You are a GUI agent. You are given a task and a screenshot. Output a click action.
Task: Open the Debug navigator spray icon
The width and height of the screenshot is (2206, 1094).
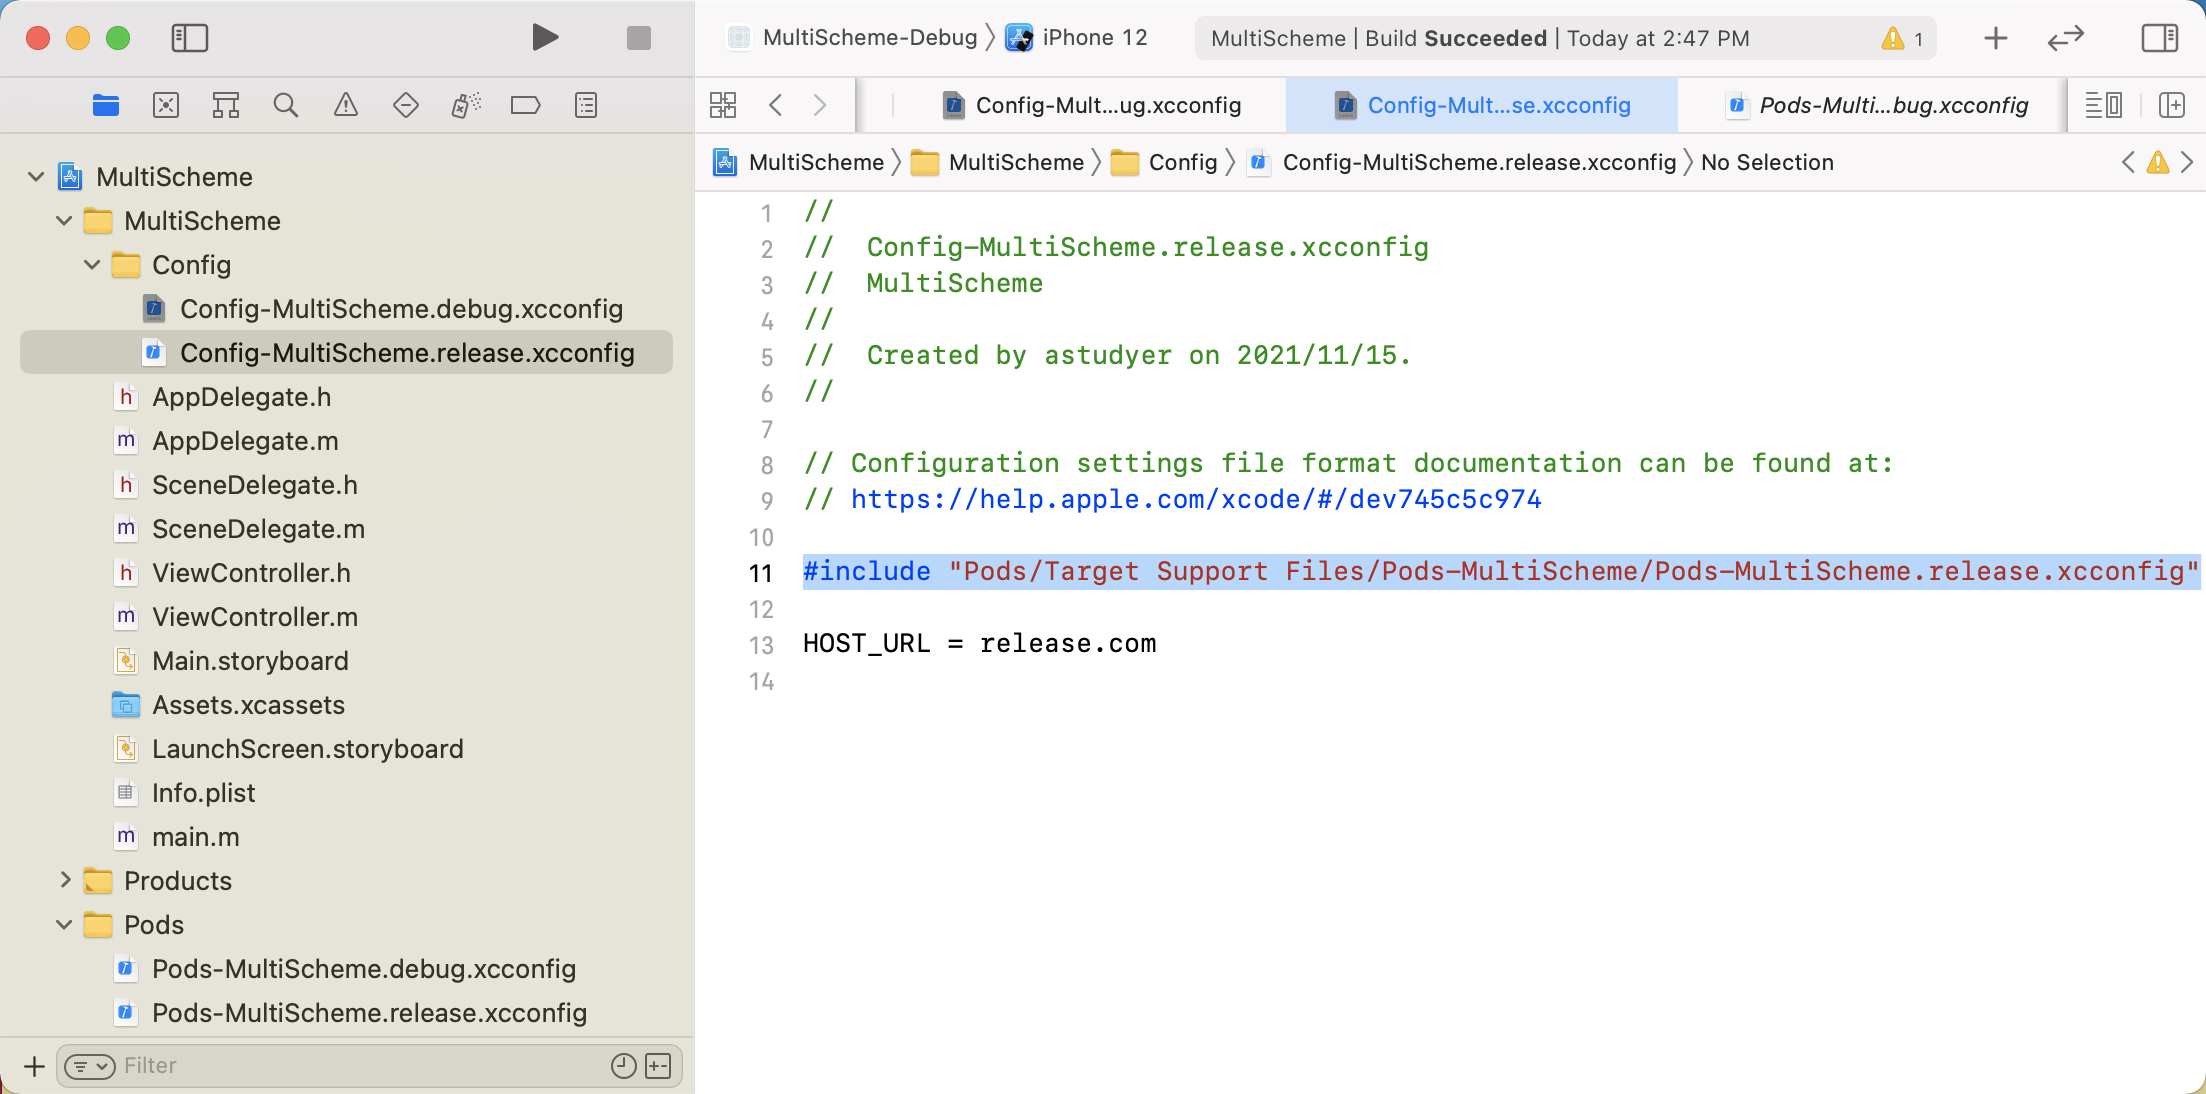point(466,105)
